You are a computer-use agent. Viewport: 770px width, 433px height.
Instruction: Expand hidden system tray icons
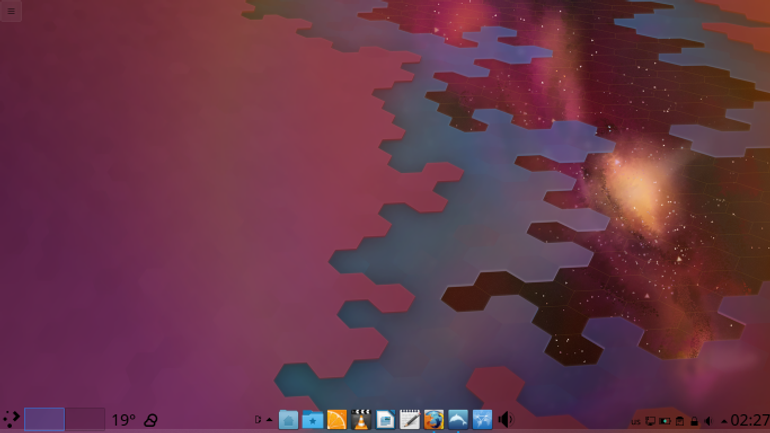click(723, 421)
